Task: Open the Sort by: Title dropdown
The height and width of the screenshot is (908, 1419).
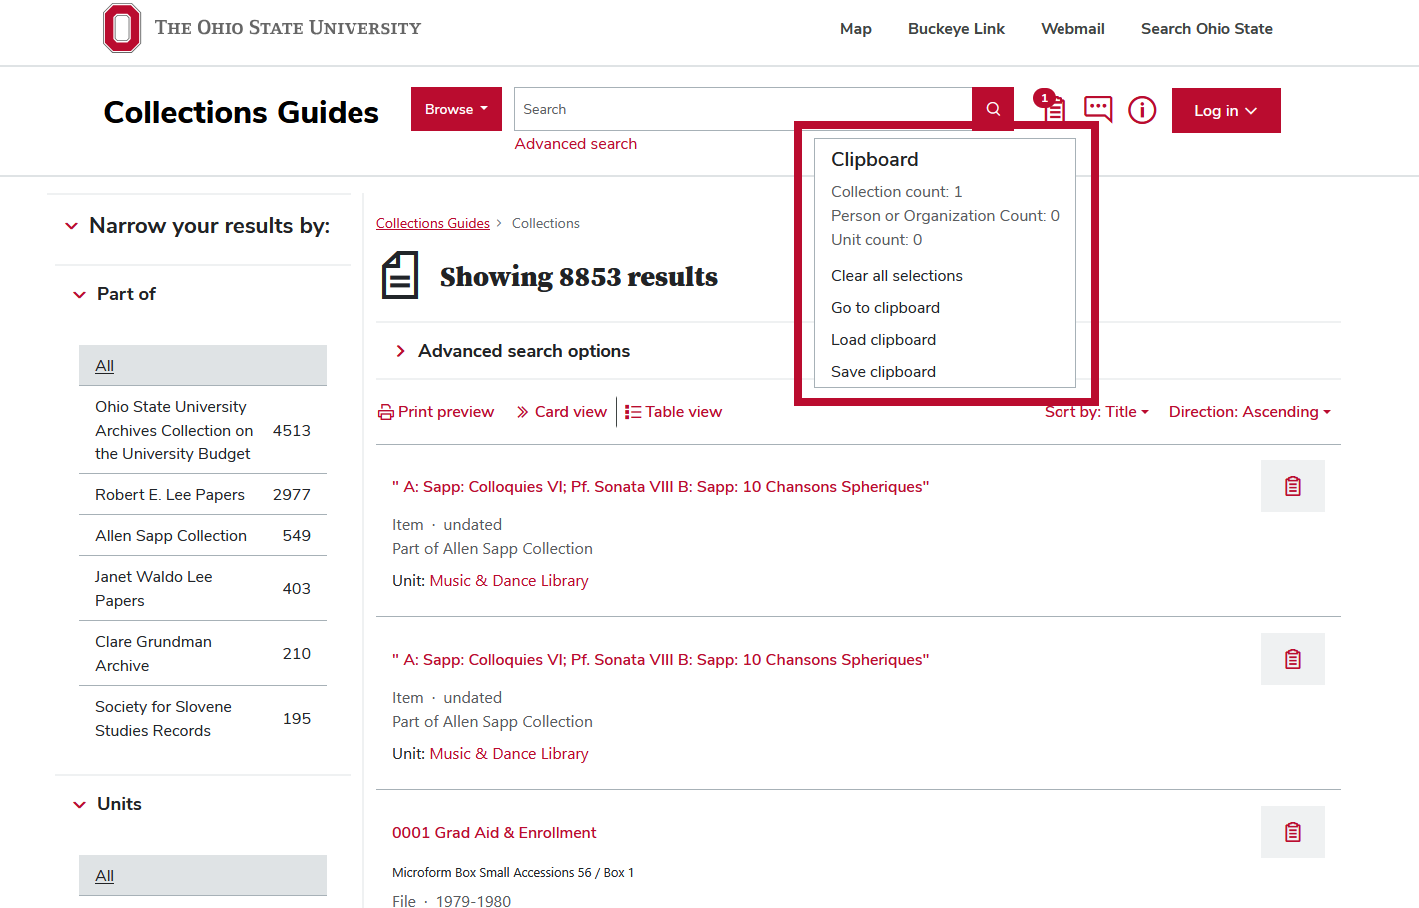Action: [x=1097, y=412]
